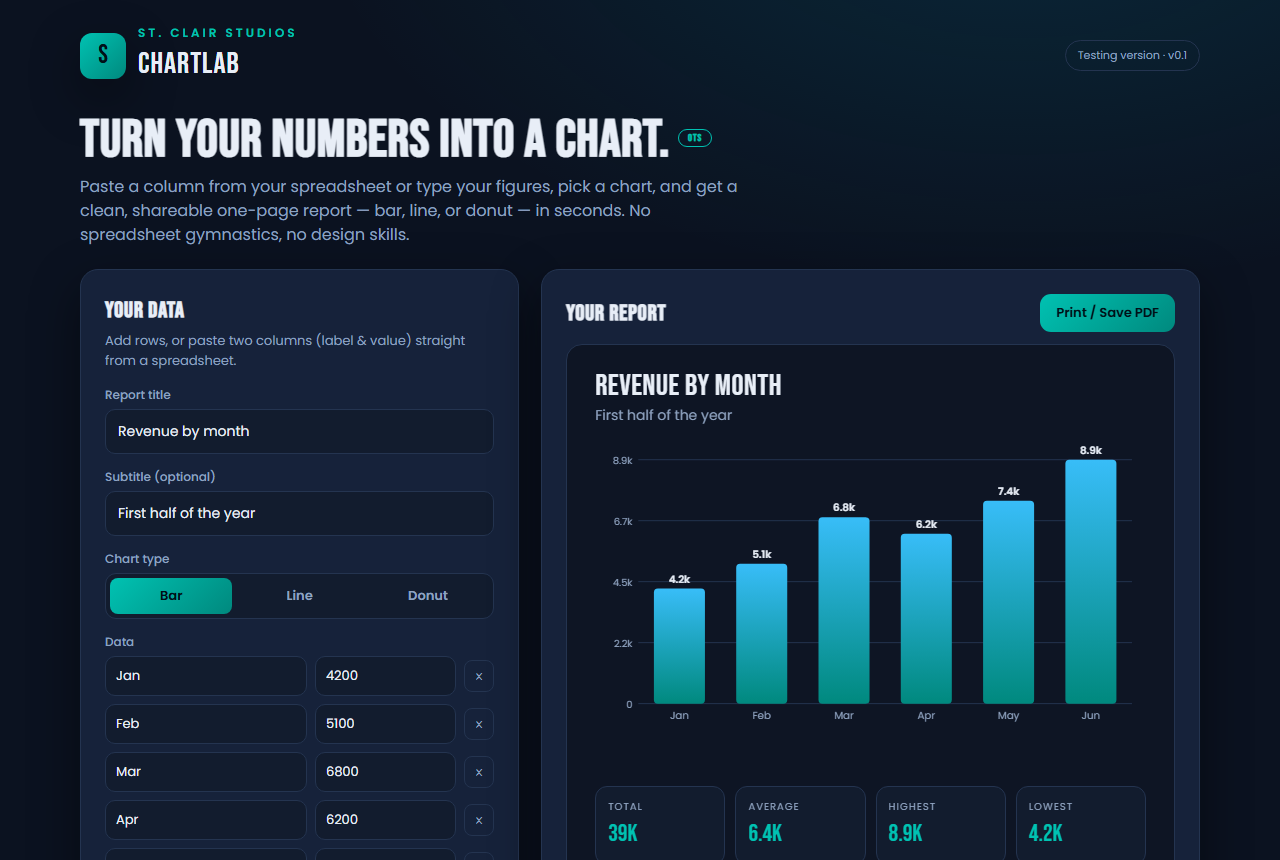Delete the Apr data row
Image resolution: width=1280 pixels, height=860 pixels.
coord(479,820)
